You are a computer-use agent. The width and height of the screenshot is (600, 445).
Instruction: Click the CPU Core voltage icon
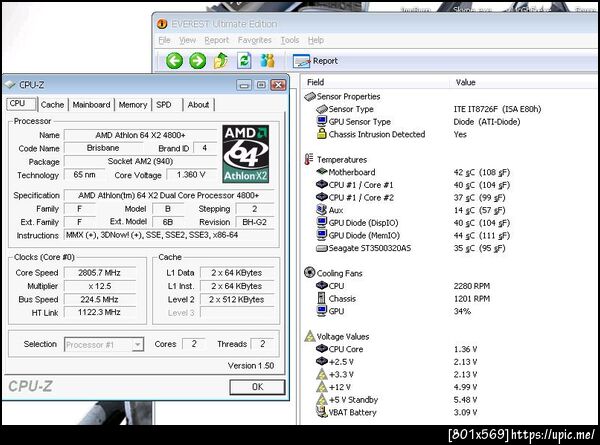pos(322,349)
